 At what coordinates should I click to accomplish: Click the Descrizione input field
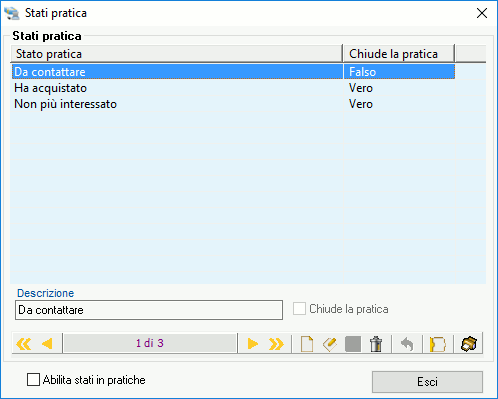[x=149, y=310]
